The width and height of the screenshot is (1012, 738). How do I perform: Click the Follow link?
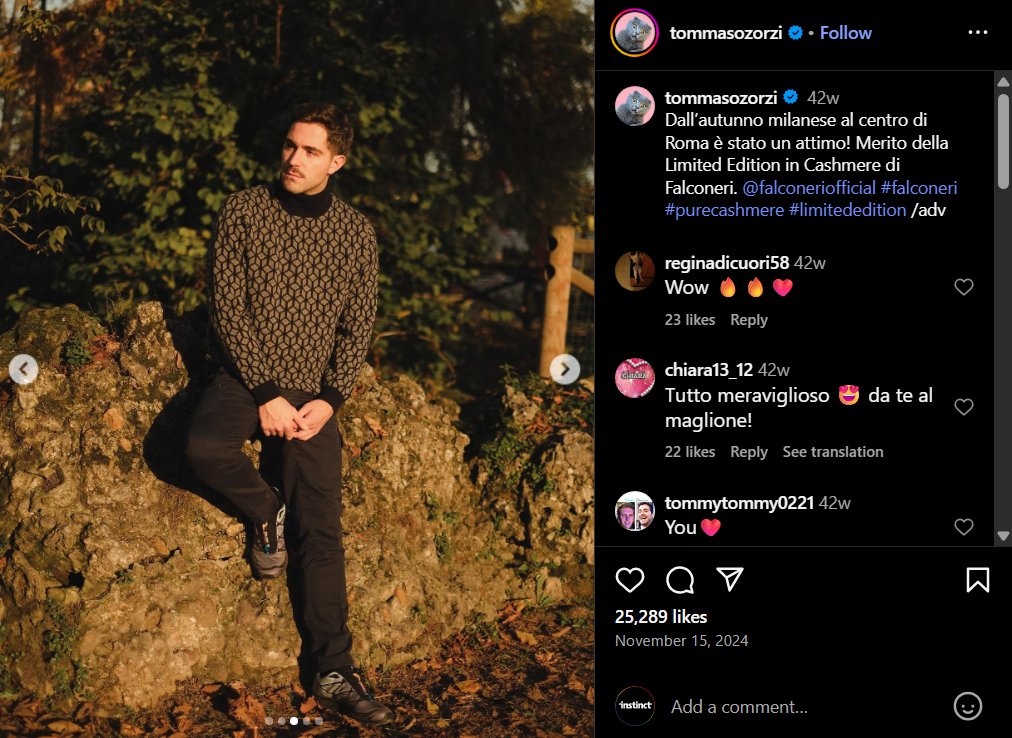845,33
